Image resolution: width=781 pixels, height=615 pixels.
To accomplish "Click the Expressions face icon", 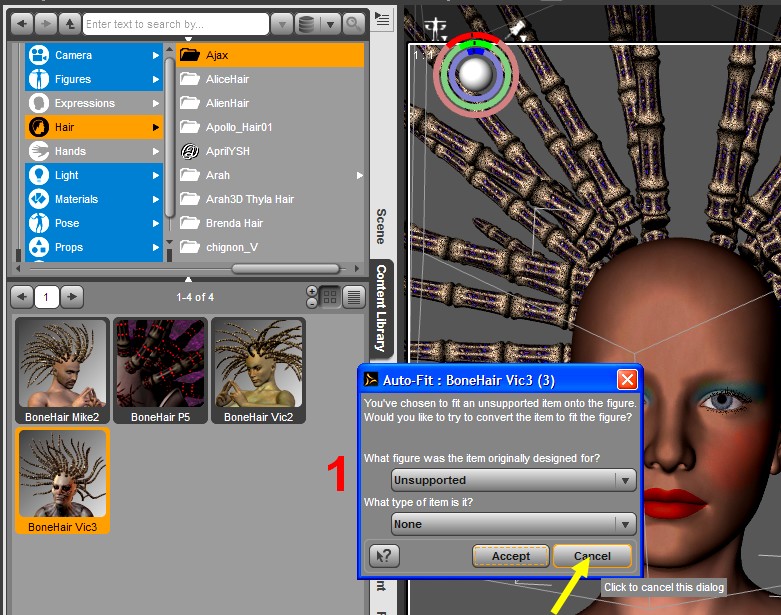I will [x=38, y=103].
